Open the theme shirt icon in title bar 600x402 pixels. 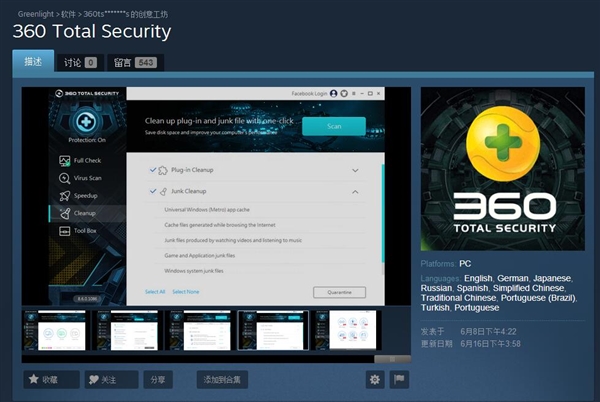tap(344, 93)
